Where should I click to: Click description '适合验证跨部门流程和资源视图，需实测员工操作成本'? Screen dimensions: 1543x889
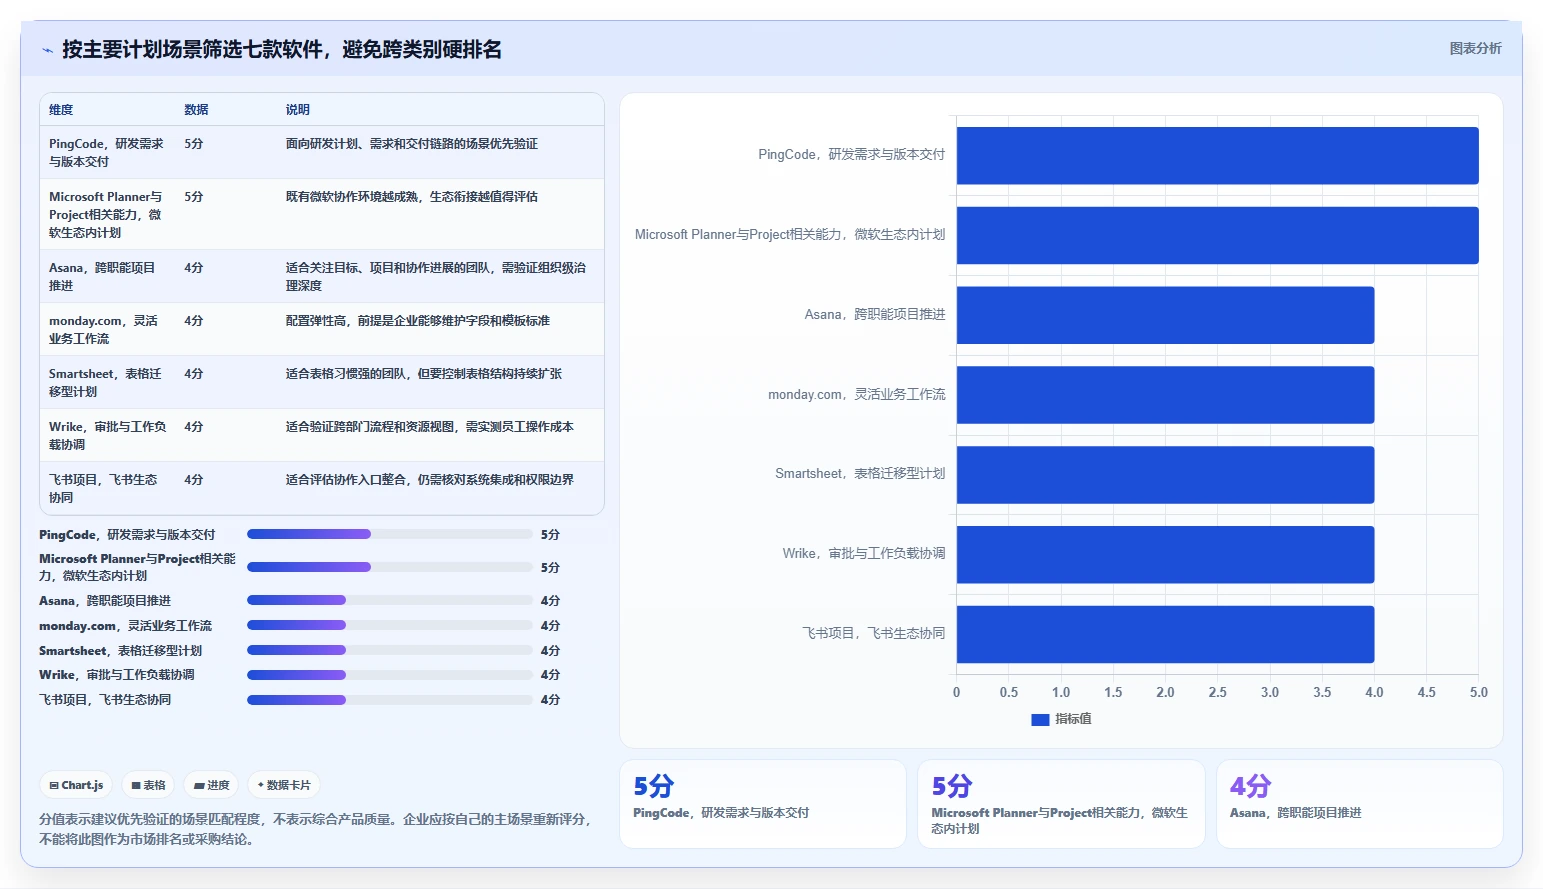[429, 427]
